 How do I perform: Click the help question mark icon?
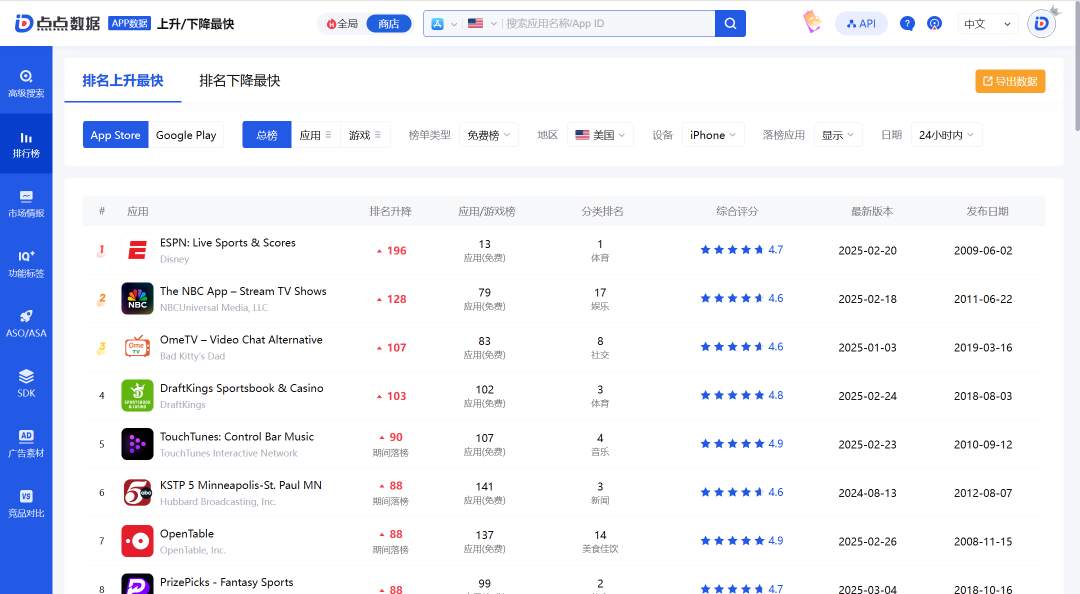(907, 23)
